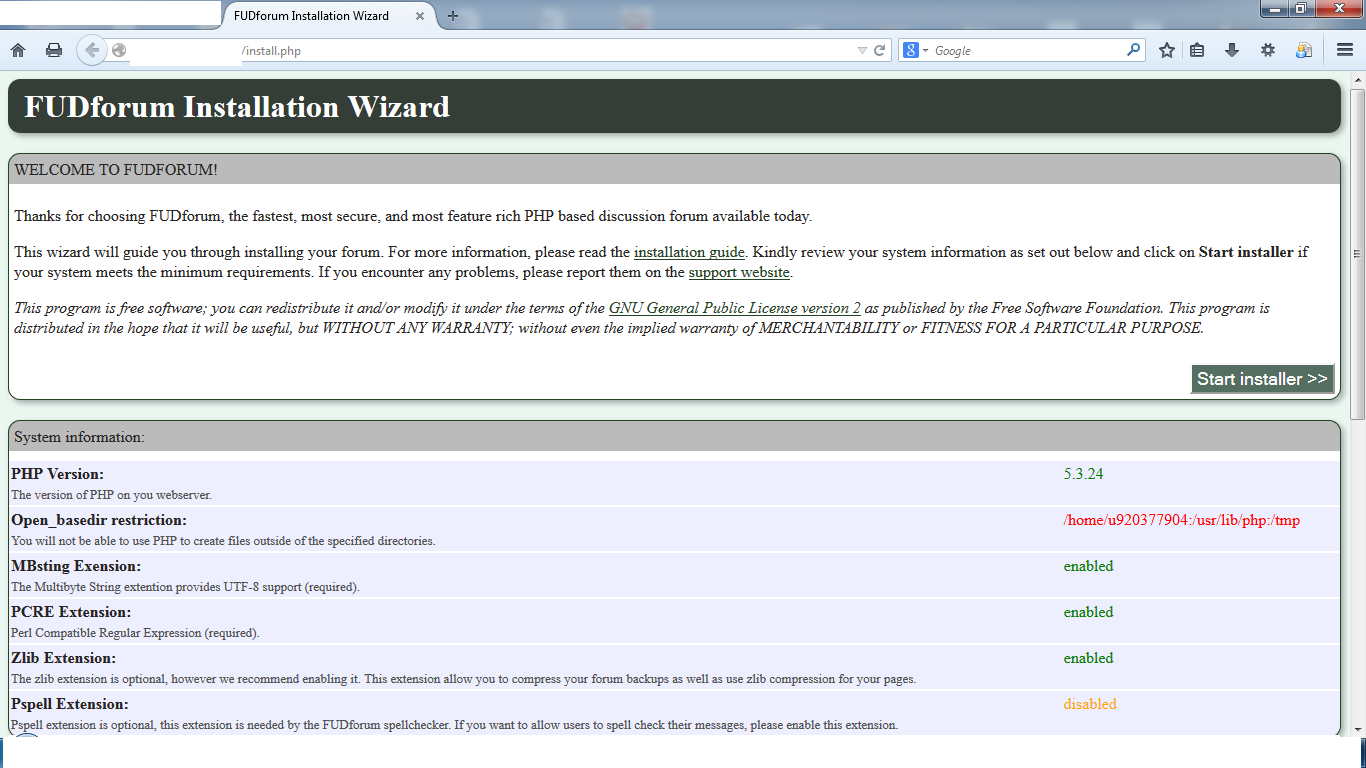1366x768 pixels.
Task: Open Downloads arrow icon
Action: click(1232, 50)
